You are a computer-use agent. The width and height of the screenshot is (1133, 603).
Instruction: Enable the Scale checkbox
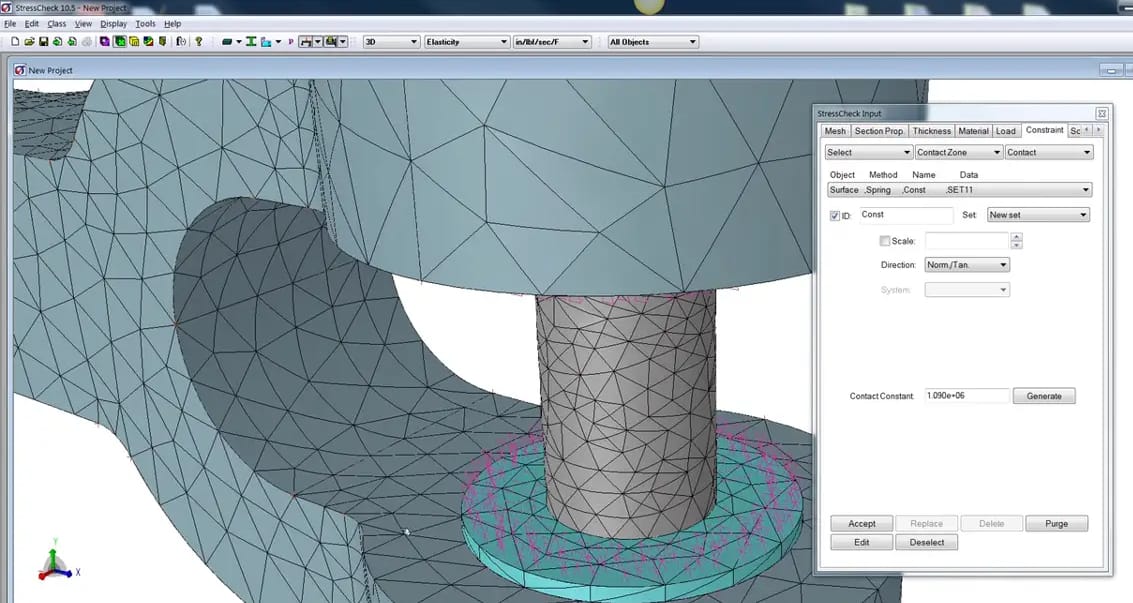point(884,241)
